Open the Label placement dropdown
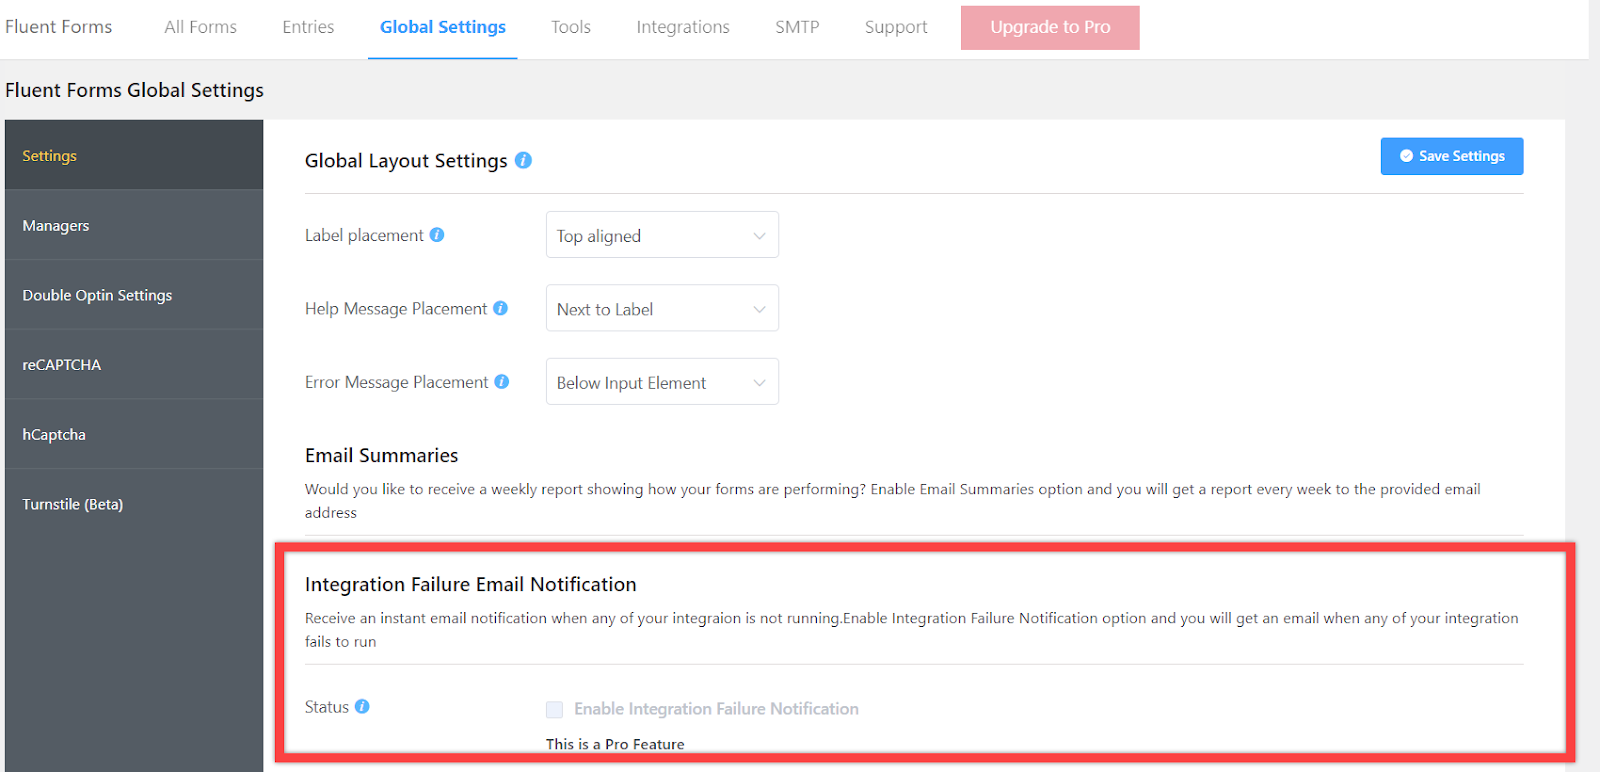 point(662,235)
